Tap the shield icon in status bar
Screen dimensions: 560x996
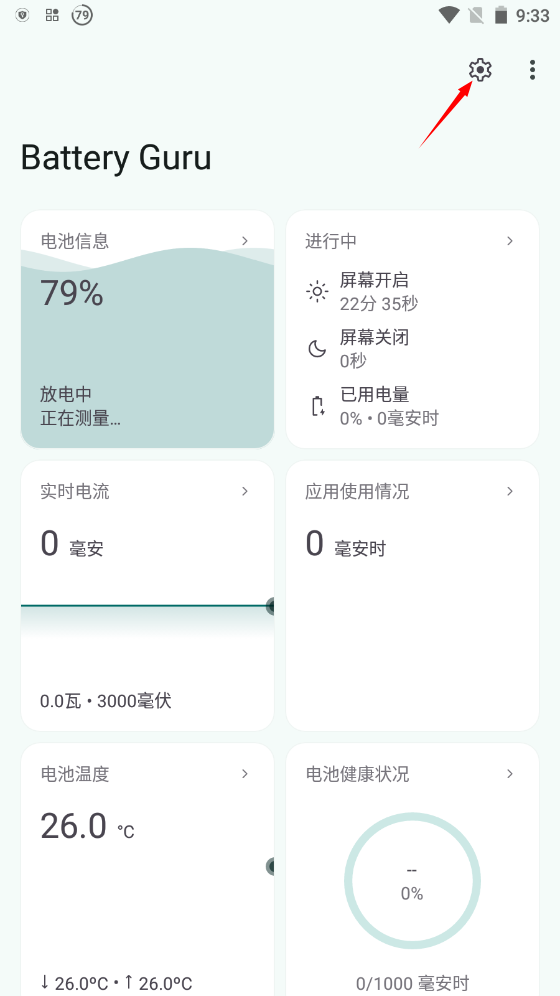22,15
